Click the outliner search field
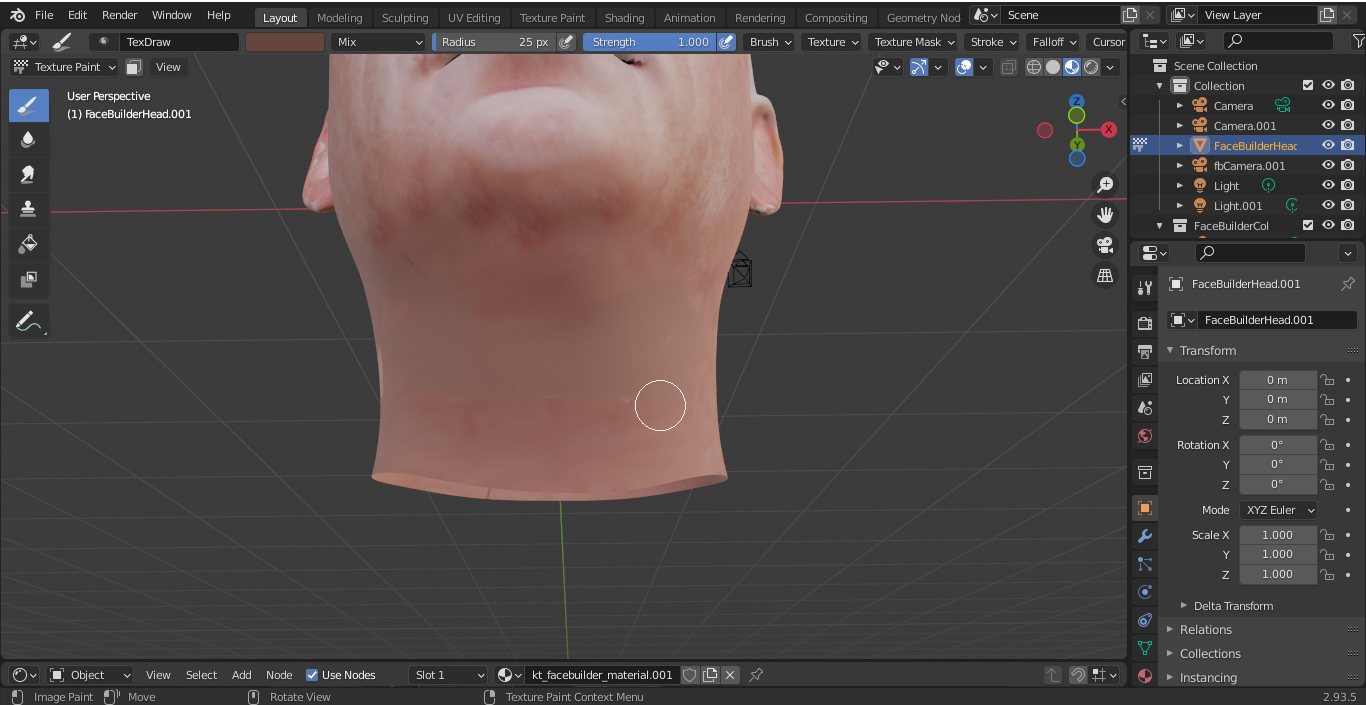The width and height of the screenshot is (1366, 705). pos(1278,41)
